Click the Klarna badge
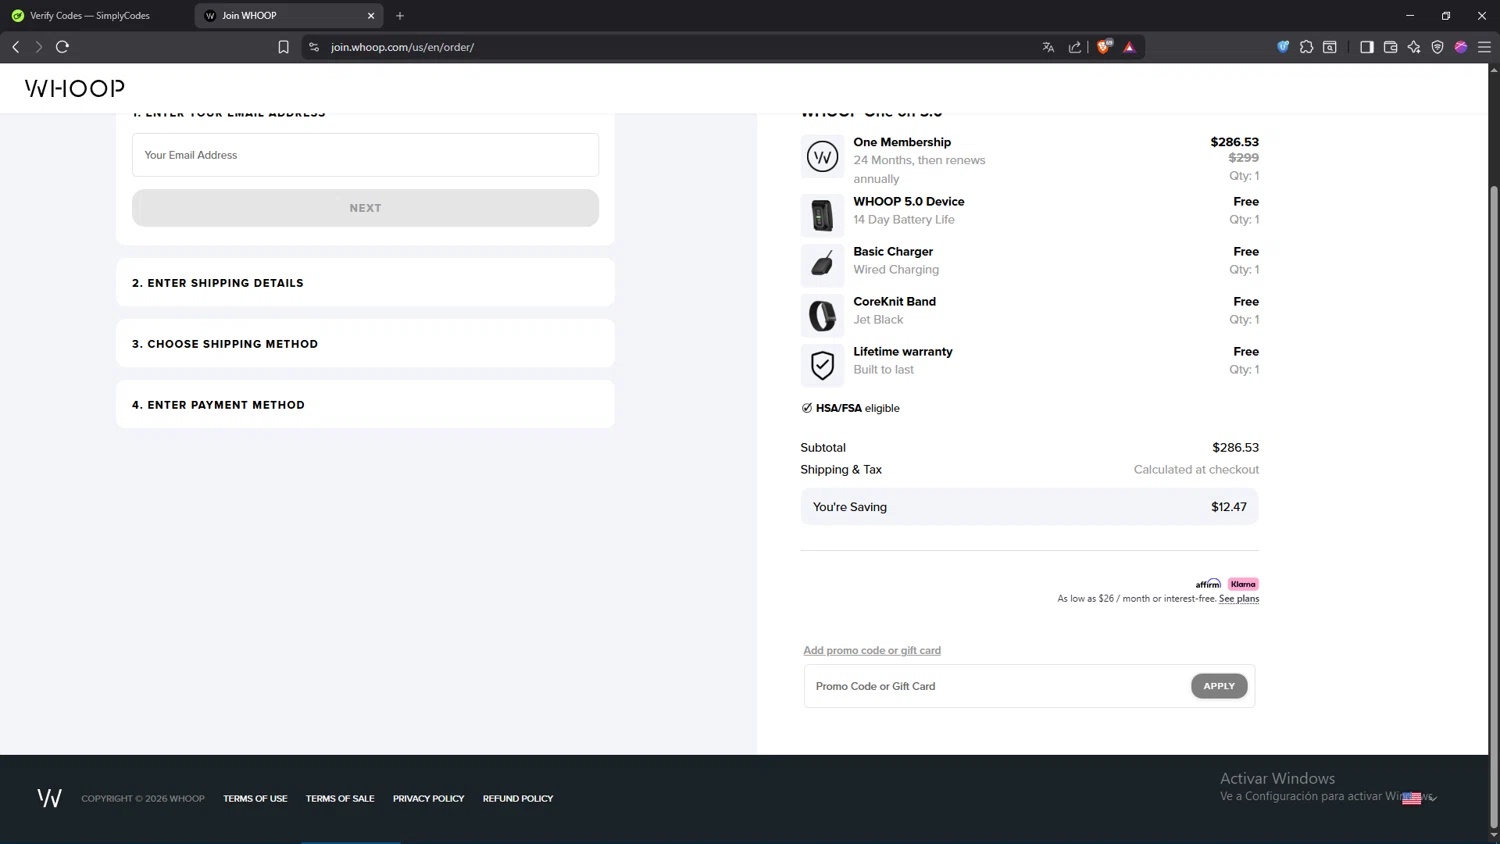 click(1243, 584)
